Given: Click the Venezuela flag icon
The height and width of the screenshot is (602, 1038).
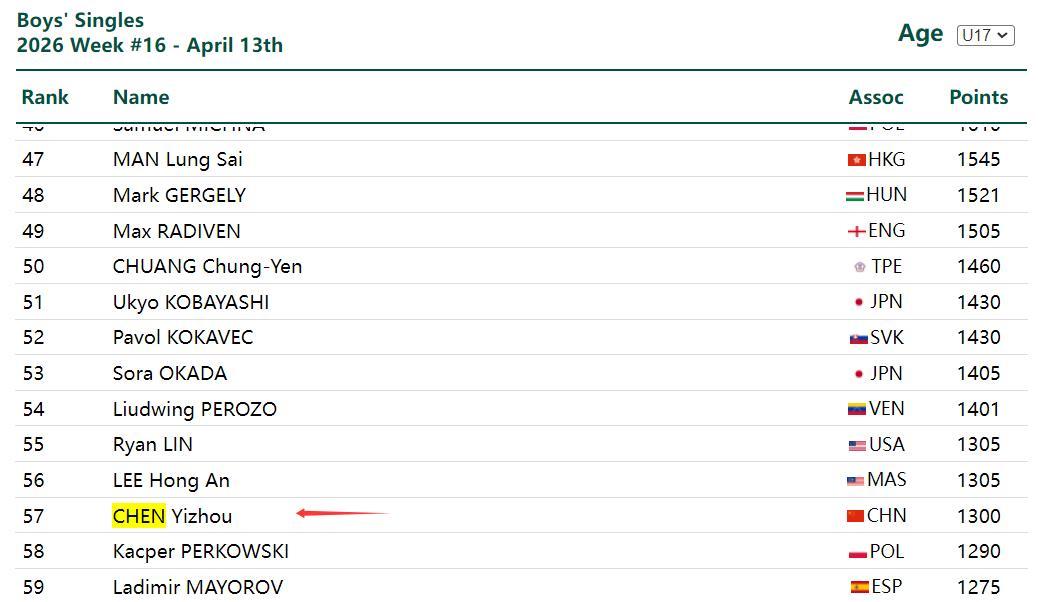Looking at the screenshot, I should (856, 409).
